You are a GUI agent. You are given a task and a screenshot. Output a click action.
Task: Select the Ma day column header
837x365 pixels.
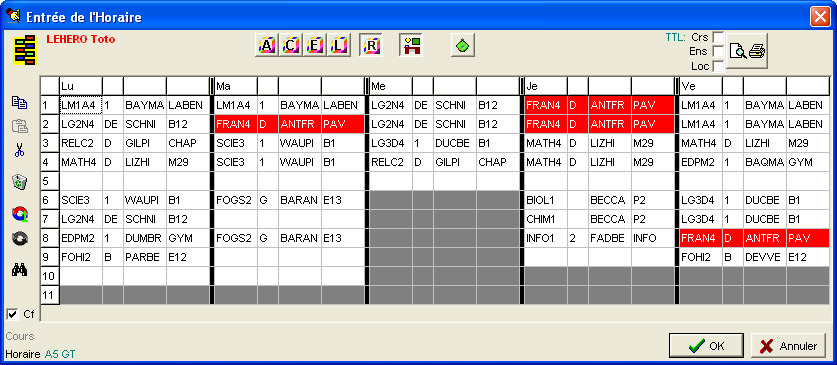click(x=235, y=86)
